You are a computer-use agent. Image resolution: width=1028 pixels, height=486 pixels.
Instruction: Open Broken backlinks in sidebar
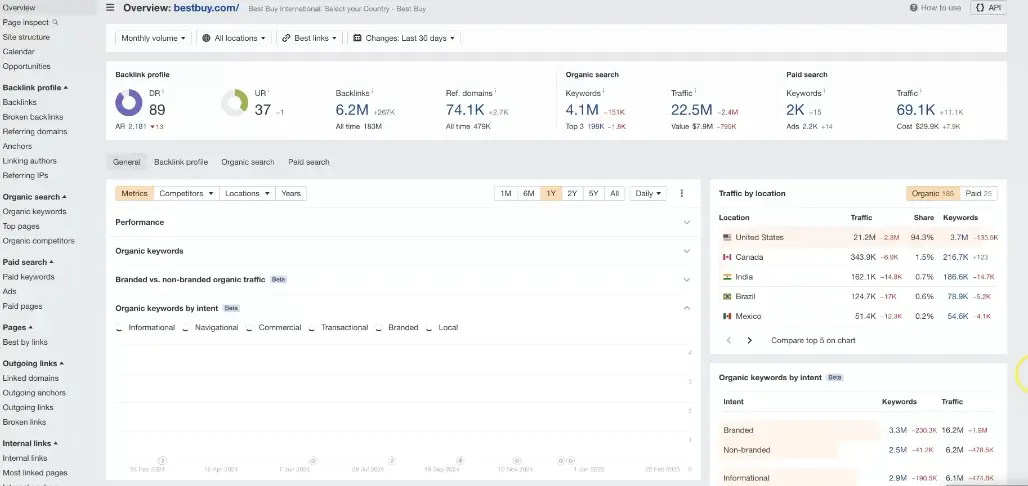pos(33,117)
